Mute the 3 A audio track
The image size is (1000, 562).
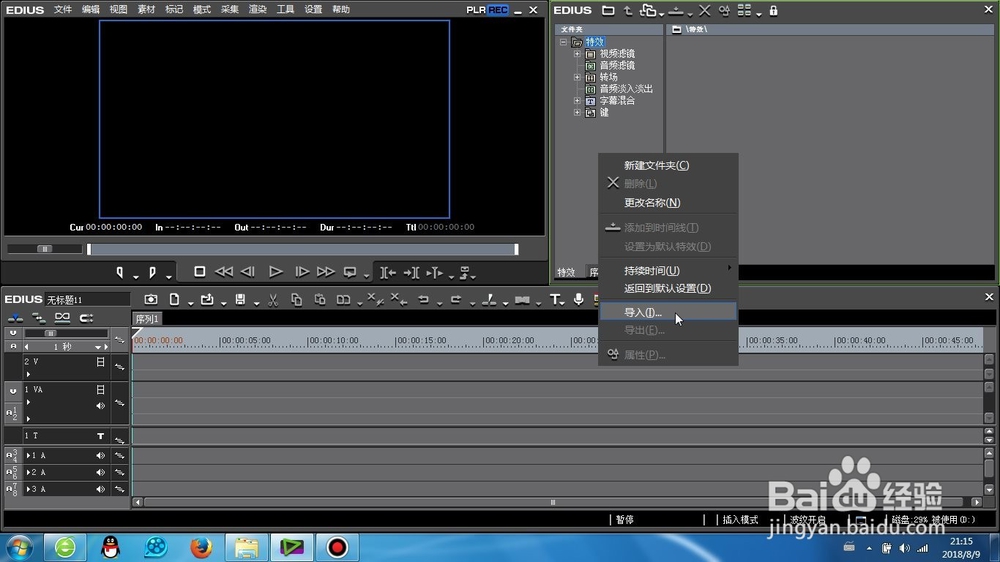click(100, 489)
